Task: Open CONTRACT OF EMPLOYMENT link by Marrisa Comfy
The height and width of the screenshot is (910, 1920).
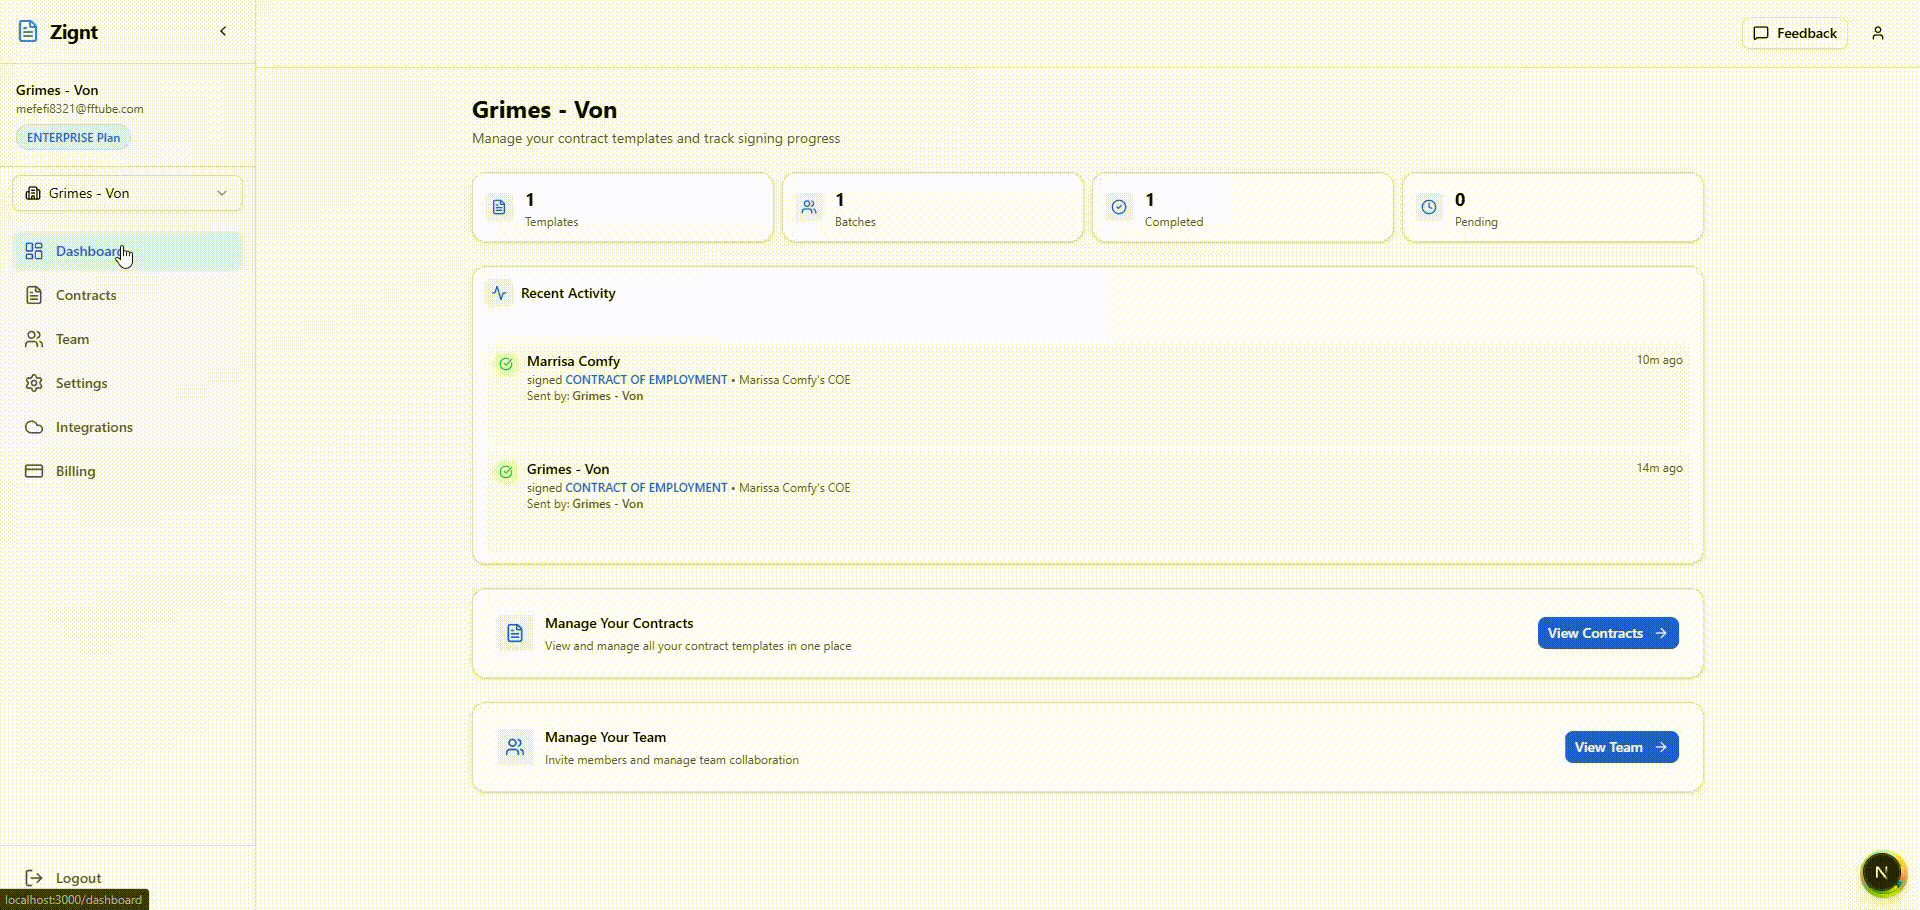Action: (x=646, y=380)
